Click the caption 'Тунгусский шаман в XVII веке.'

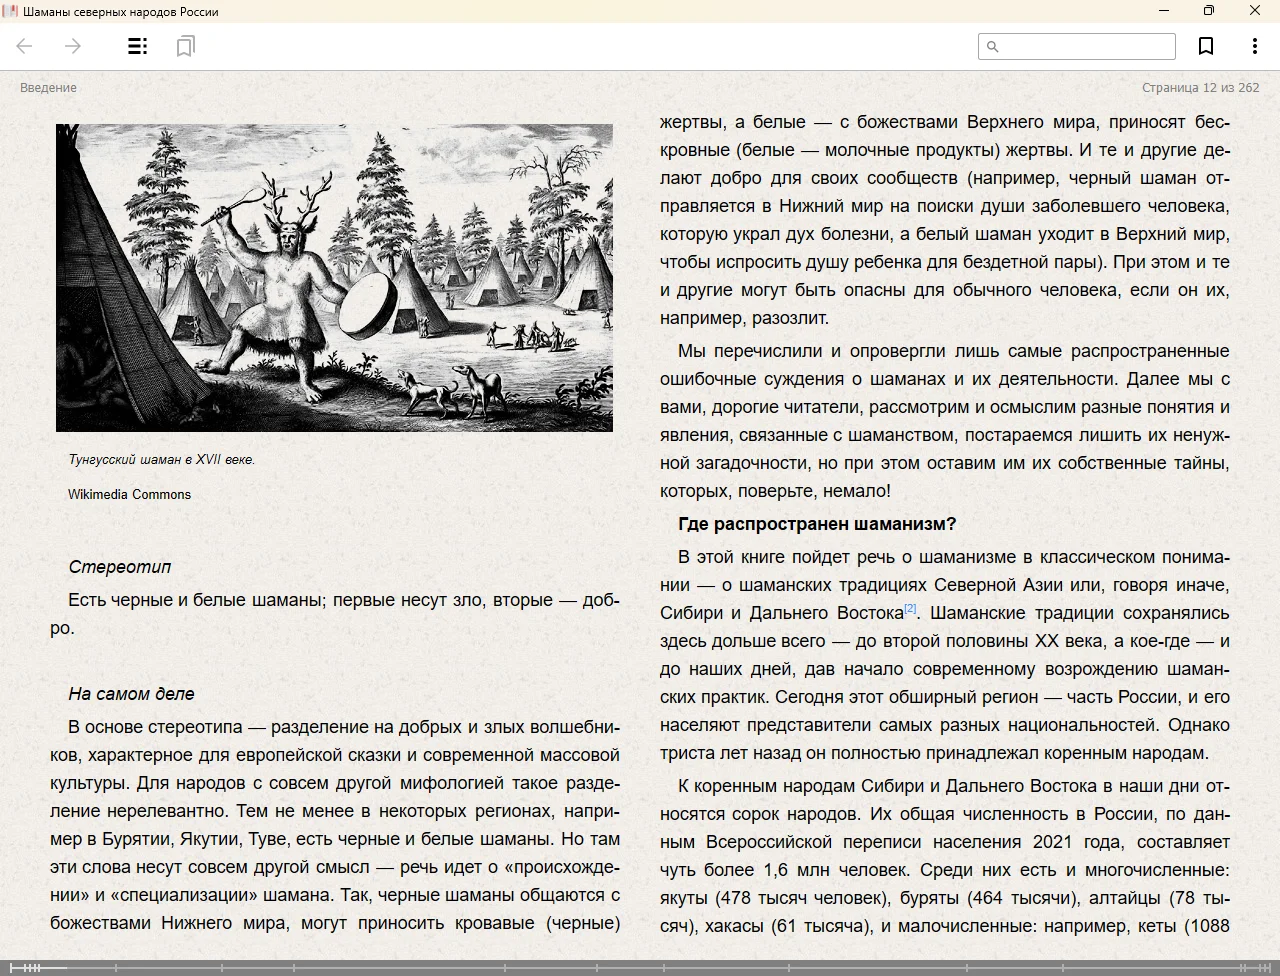pos(162,460)
